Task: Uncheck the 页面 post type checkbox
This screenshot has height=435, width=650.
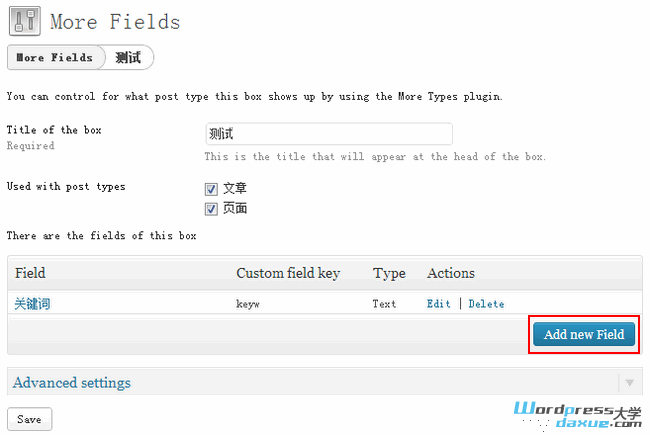Action: point(211,209)
